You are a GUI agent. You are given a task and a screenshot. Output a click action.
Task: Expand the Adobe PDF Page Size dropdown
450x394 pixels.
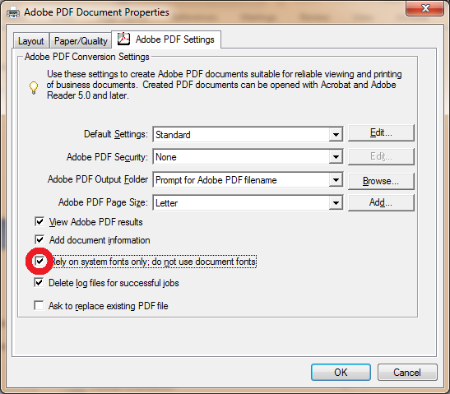pyautogui.click(x=336, y=203)
